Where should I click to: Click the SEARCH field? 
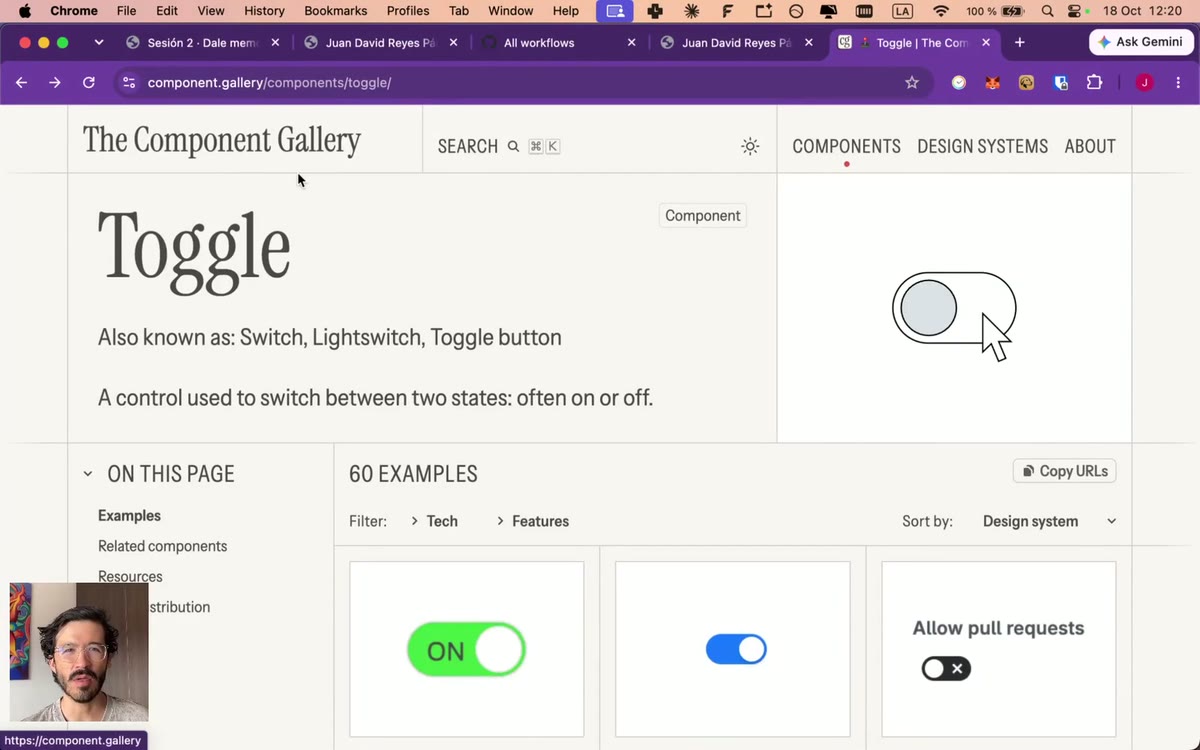pyautogui.click(x=498, y=146)
